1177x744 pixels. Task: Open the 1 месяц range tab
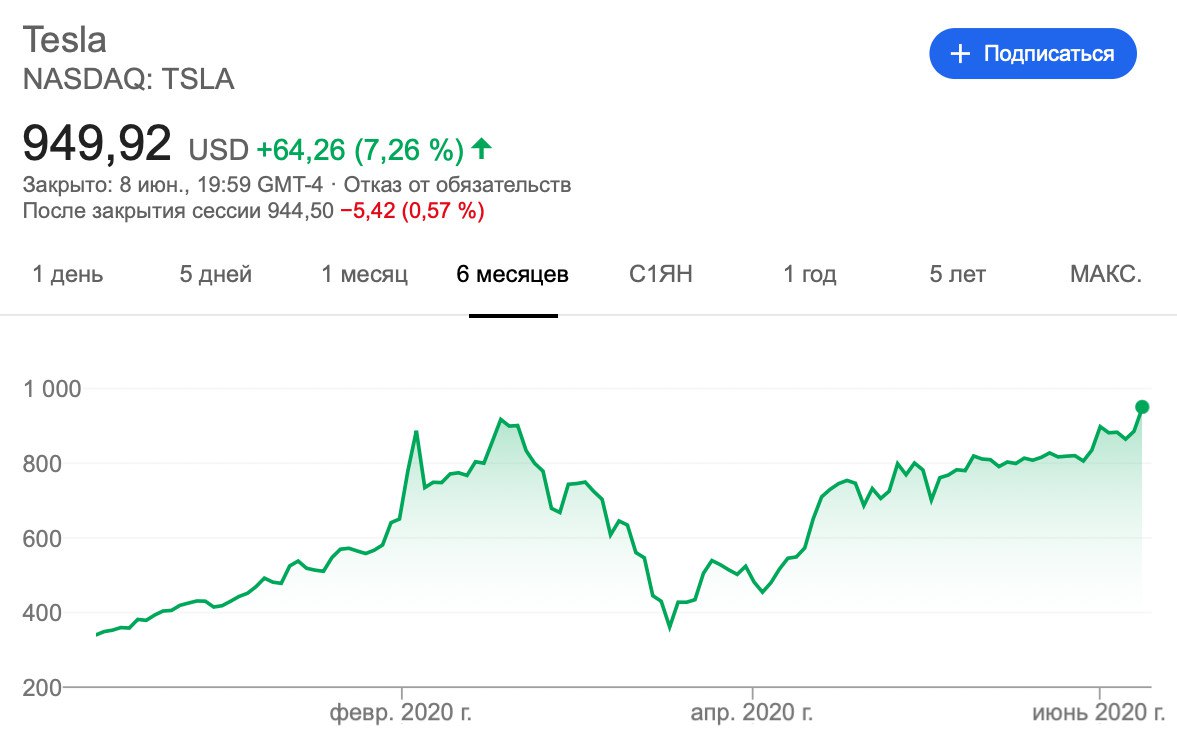[x=364, y=274]
